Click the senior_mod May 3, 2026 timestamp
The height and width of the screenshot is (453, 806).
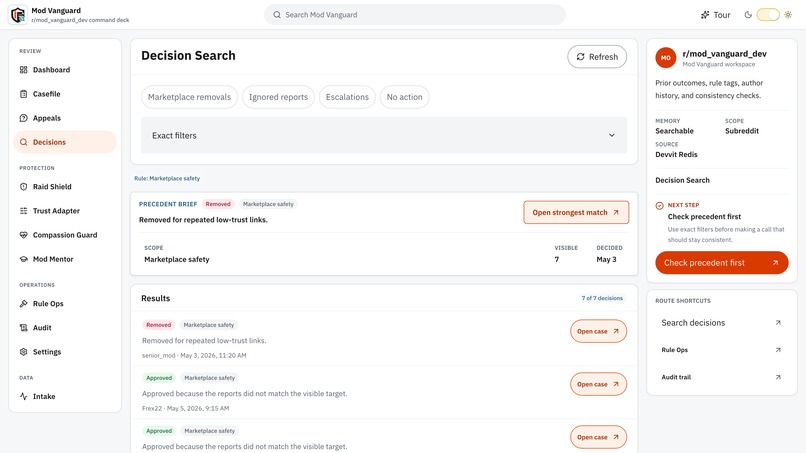tap(194, 355)
